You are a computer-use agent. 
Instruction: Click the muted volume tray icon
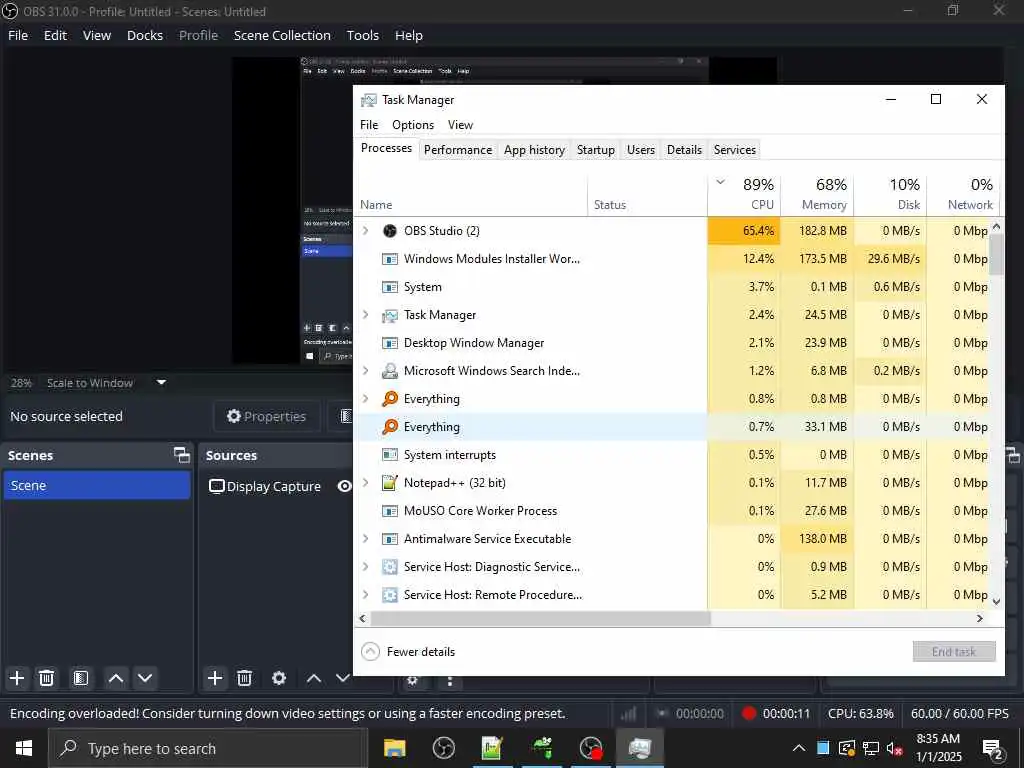tap(895, 748)
